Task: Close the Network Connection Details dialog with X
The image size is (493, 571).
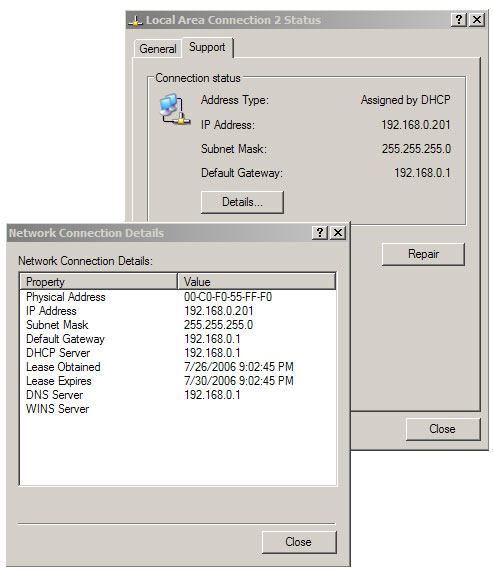Action: tap(338, 232)
